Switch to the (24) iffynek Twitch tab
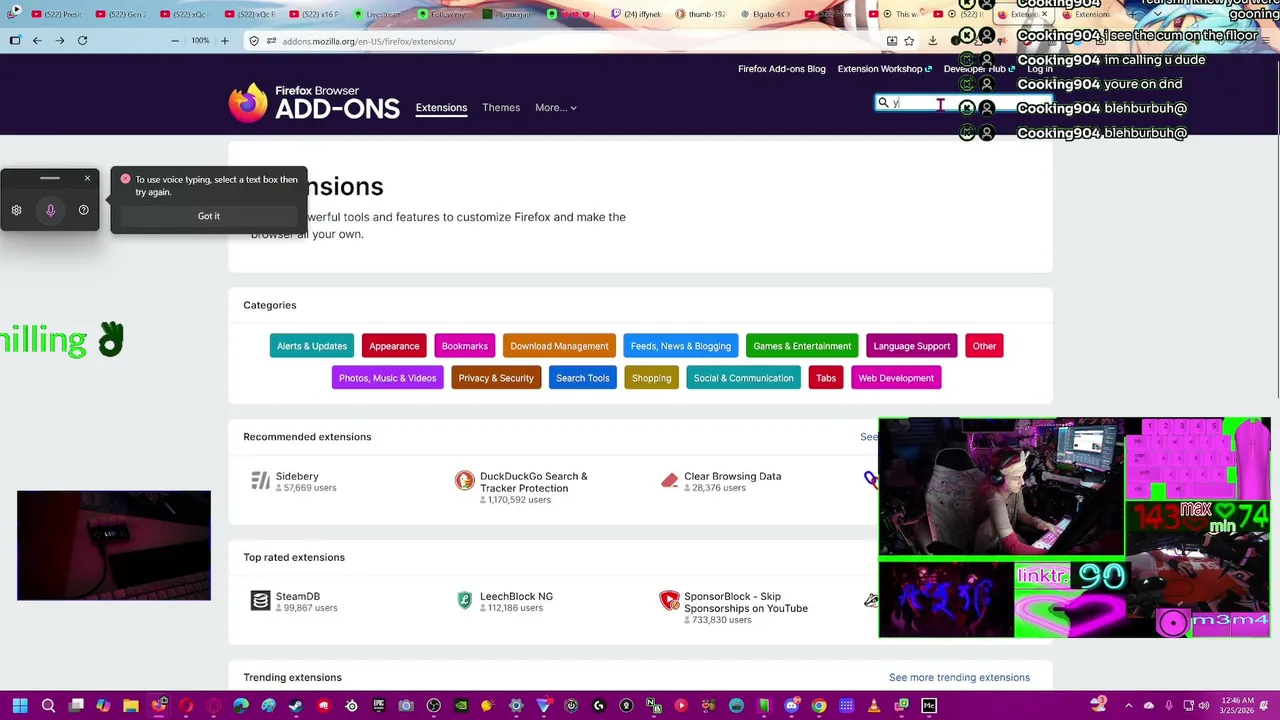Image resolution: width=1280 pixels, height=720 pixels. (x=637, y=15)
